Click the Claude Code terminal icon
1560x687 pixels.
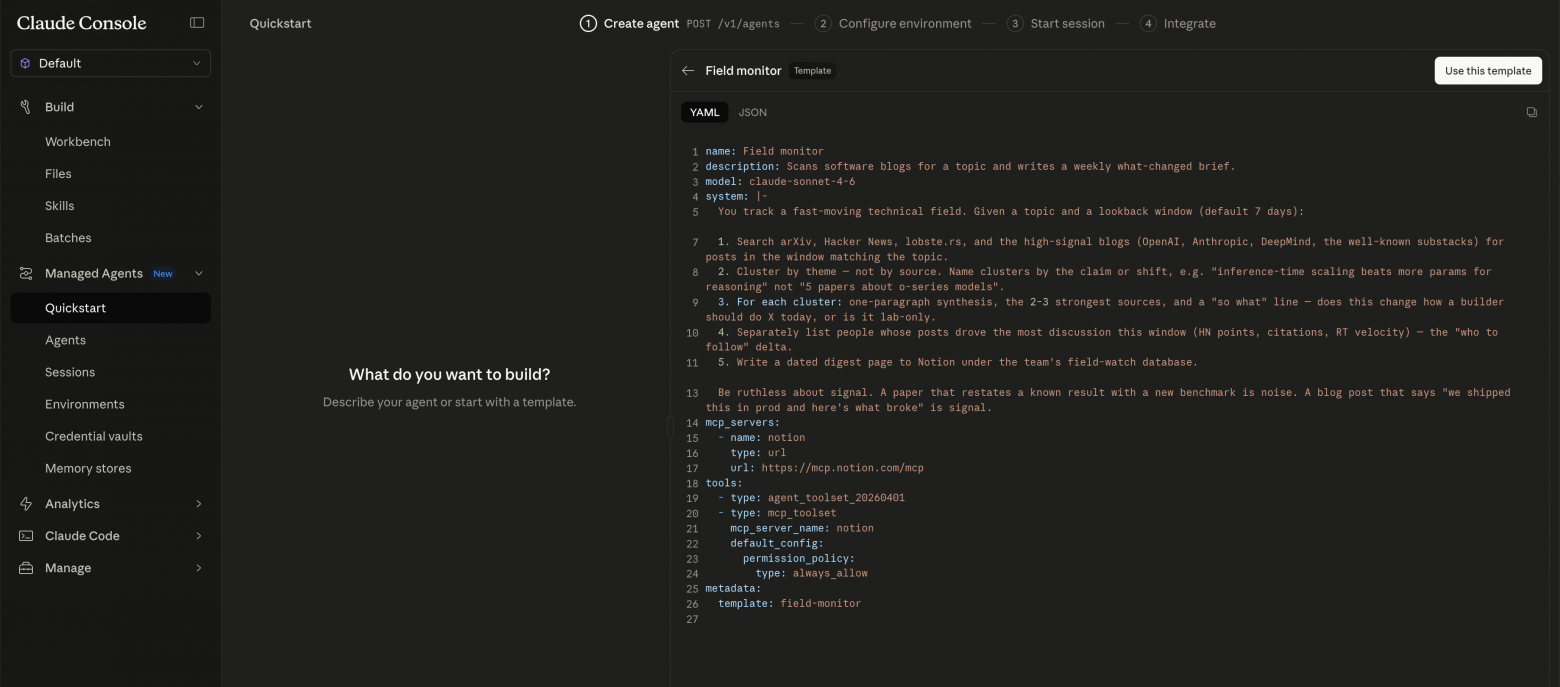26,536
